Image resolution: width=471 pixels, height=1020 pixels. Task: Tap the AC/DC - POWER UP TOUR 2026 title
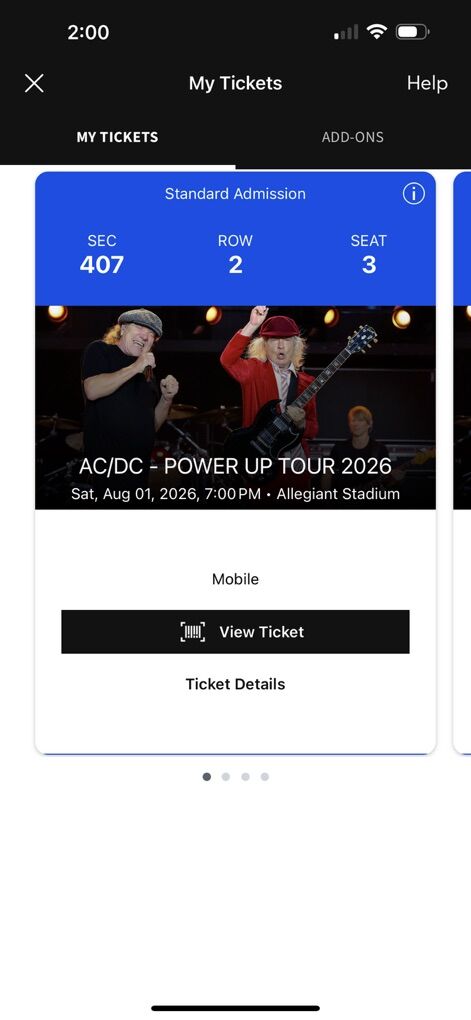(236, 466)
